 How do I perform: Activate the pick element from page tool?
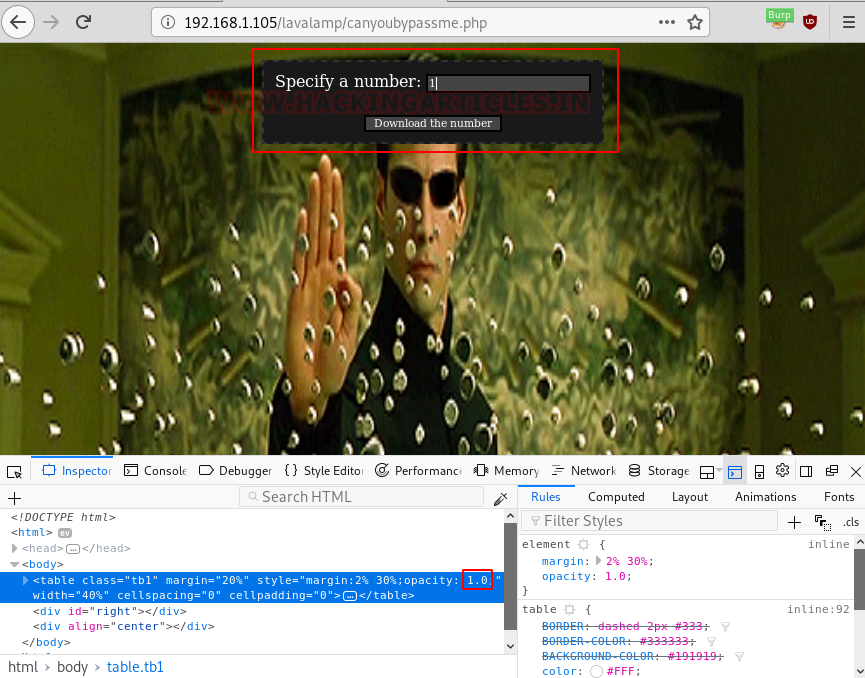(14, 472)
